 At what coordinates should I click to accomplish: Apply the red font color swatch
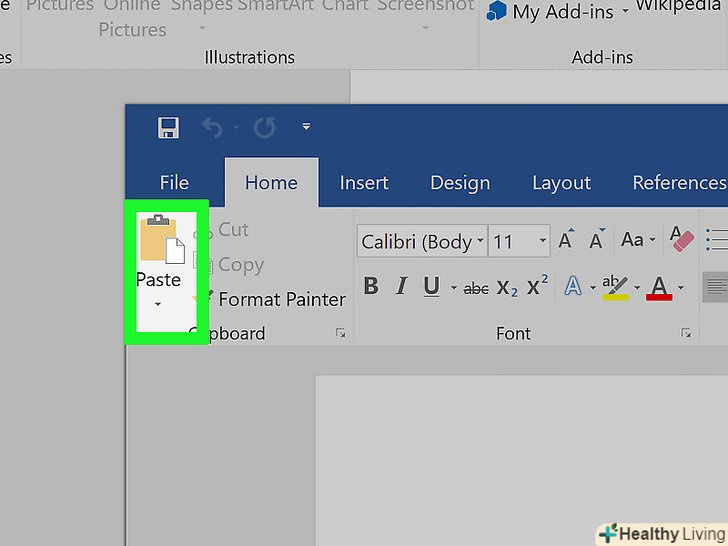(659, 288)
